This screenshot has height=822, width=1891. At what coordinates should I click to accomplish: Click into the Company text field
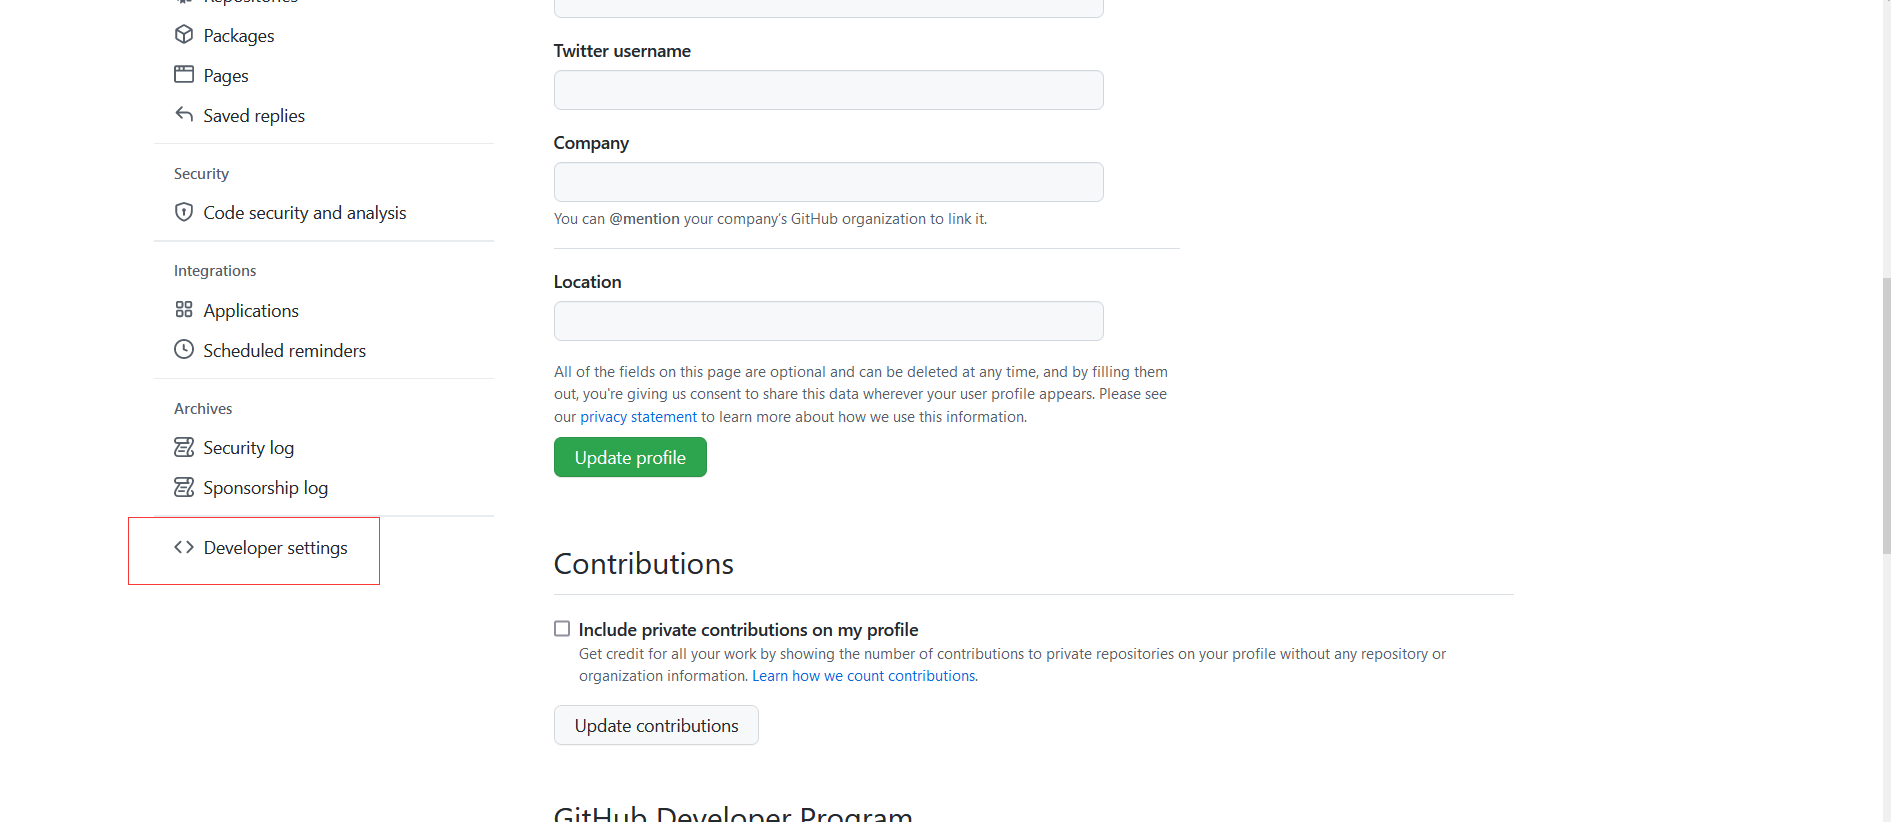pyautogui.click(x=828, y=182)
